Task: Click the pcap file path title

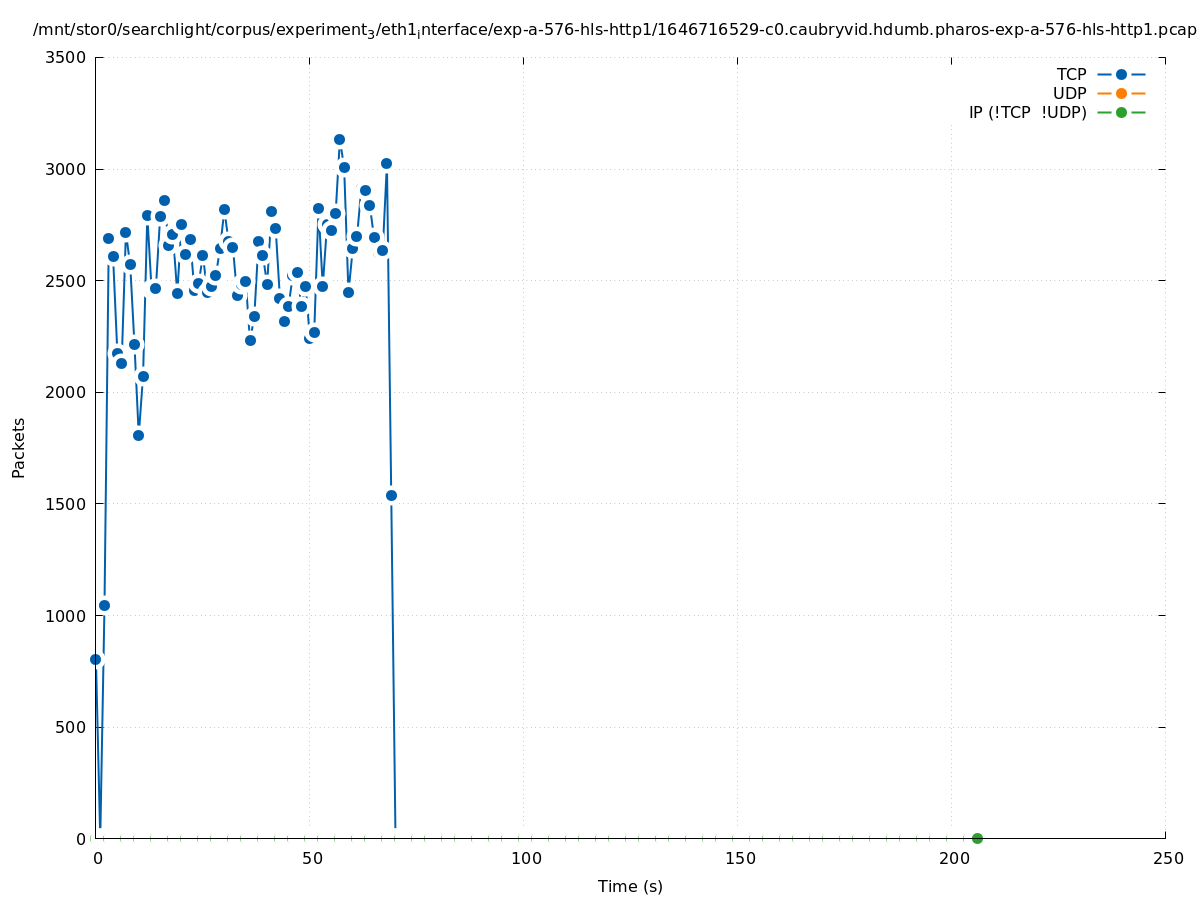Action: coord(614,30)
